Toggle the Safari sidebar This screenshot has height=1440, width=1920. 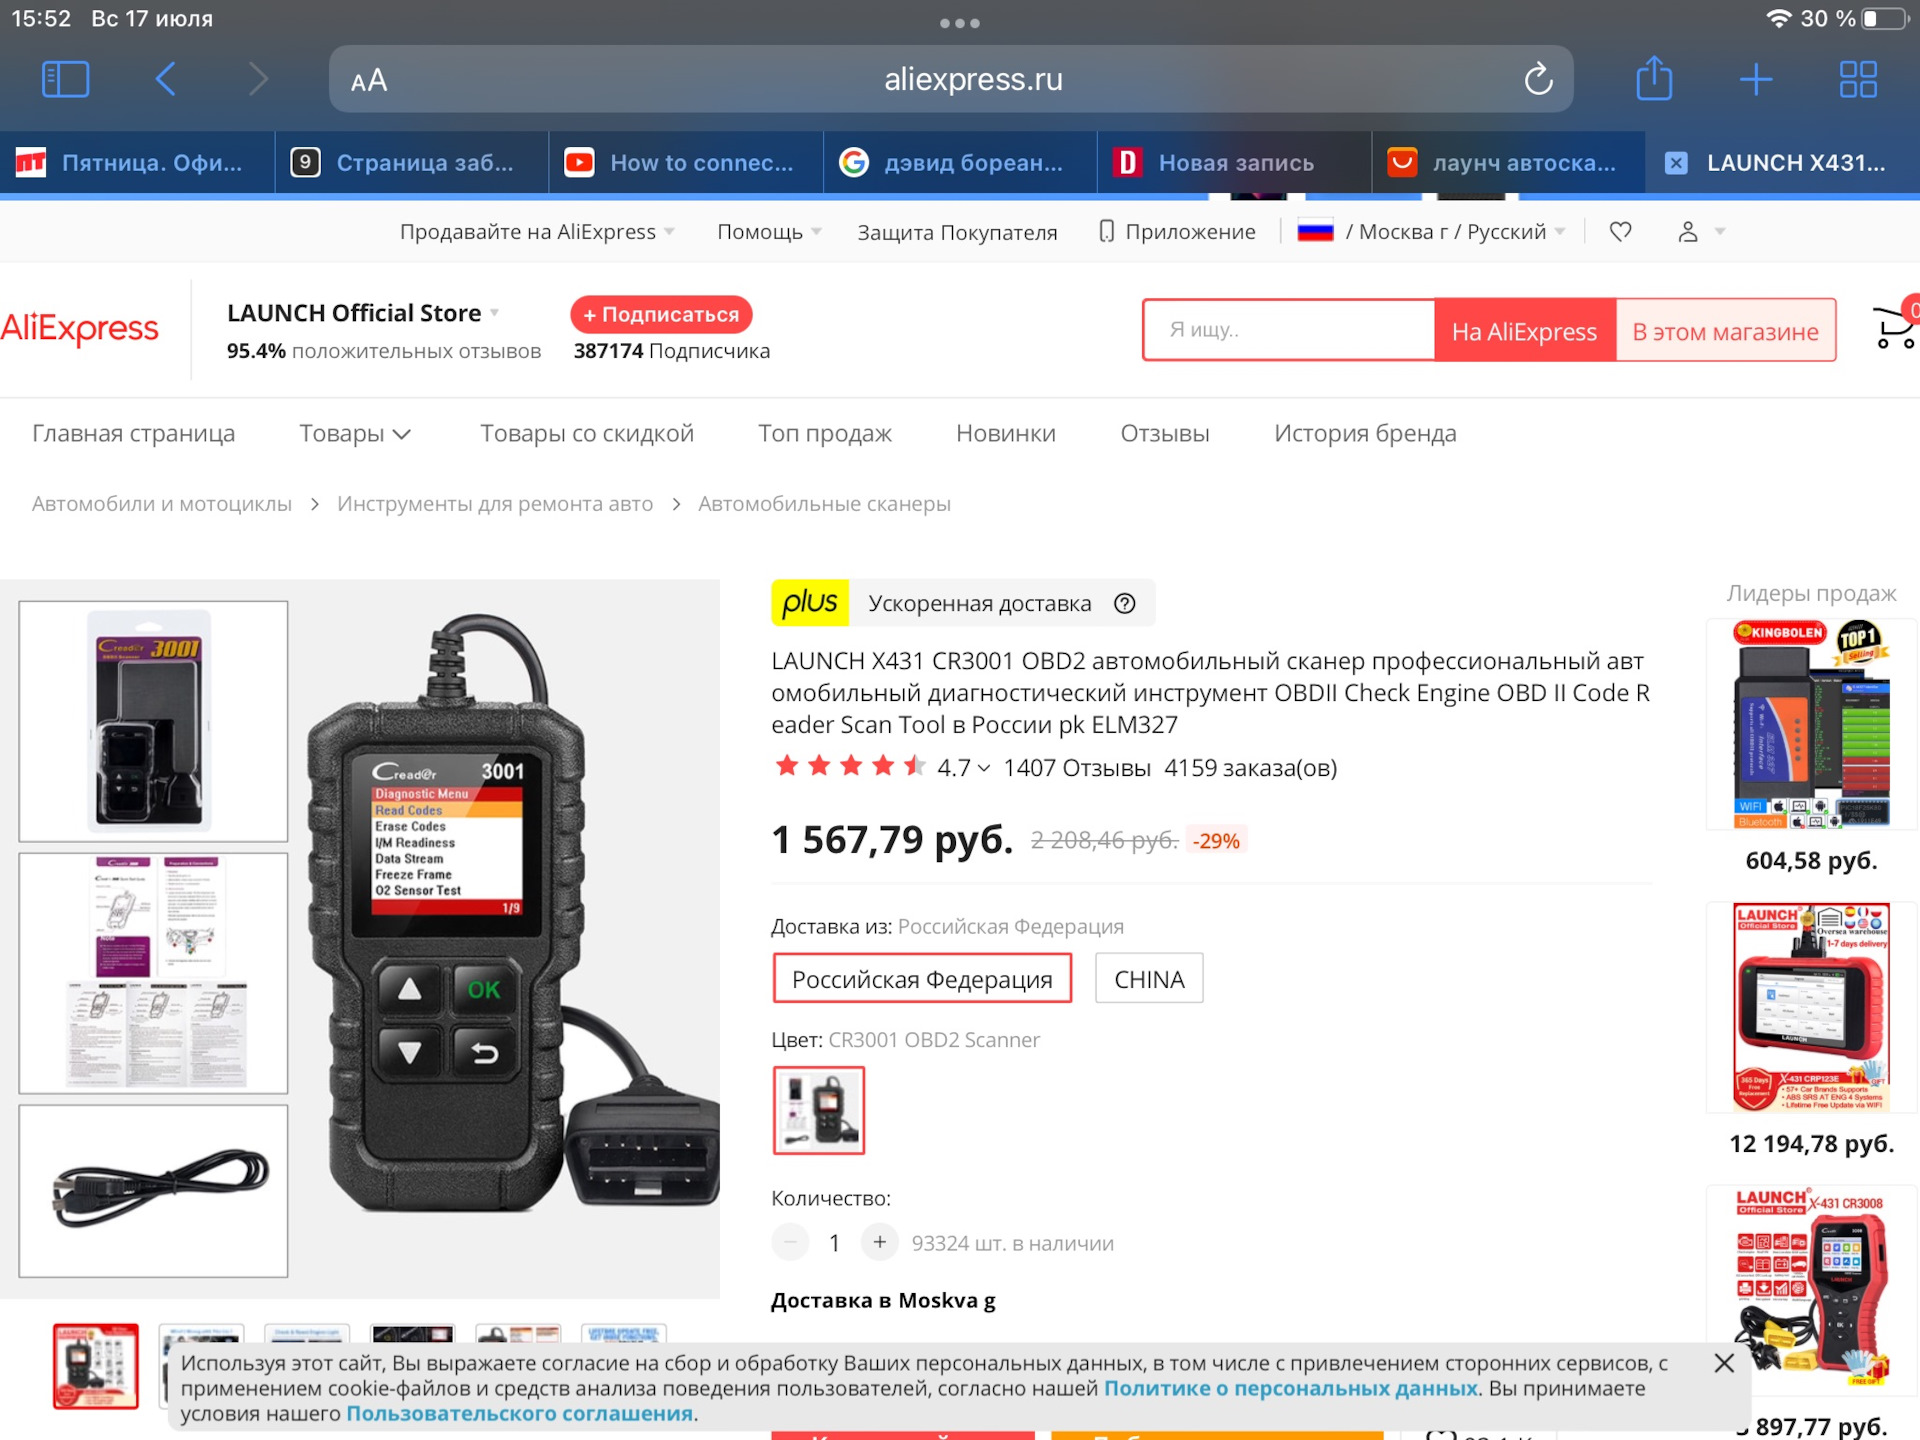(x=66, y=79)
